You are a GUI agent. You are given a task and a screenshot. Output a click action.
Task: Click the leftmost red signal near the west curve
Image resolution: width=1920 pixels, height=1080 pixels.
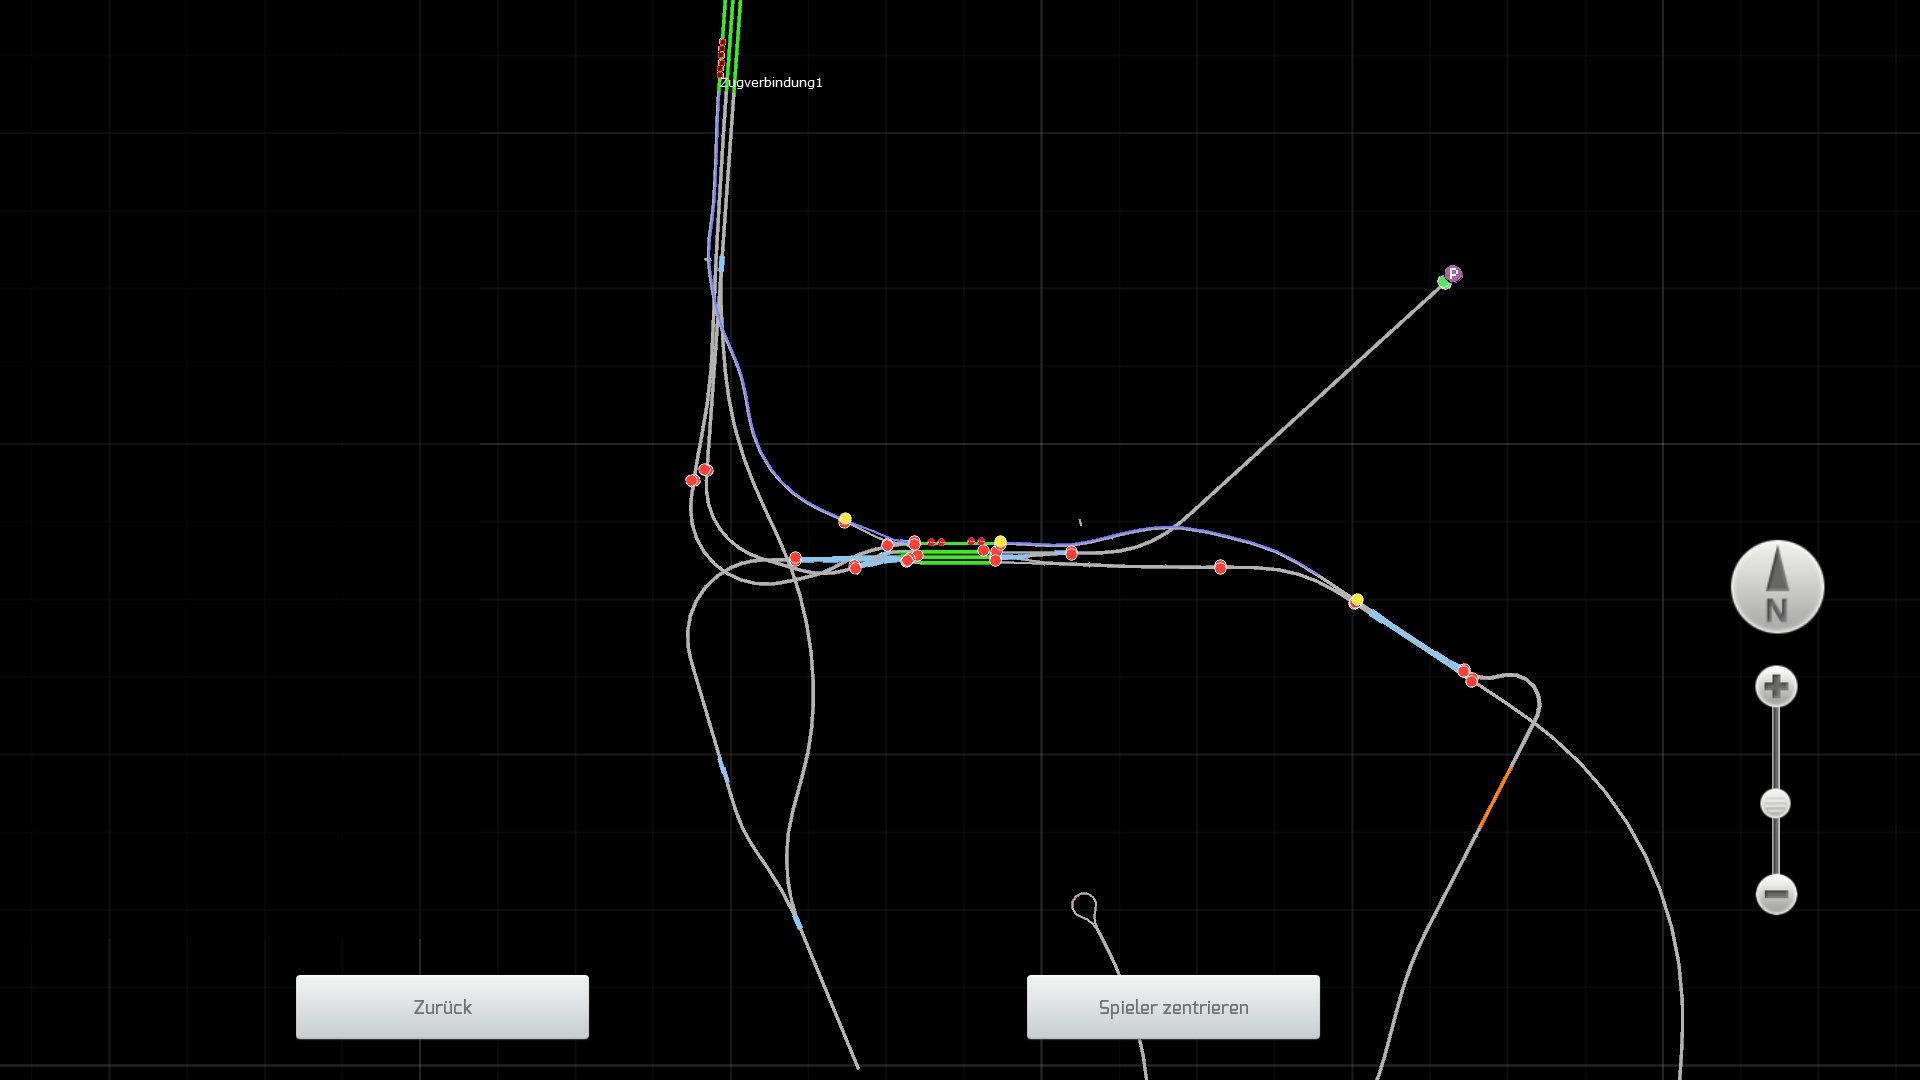coord(692,481)
